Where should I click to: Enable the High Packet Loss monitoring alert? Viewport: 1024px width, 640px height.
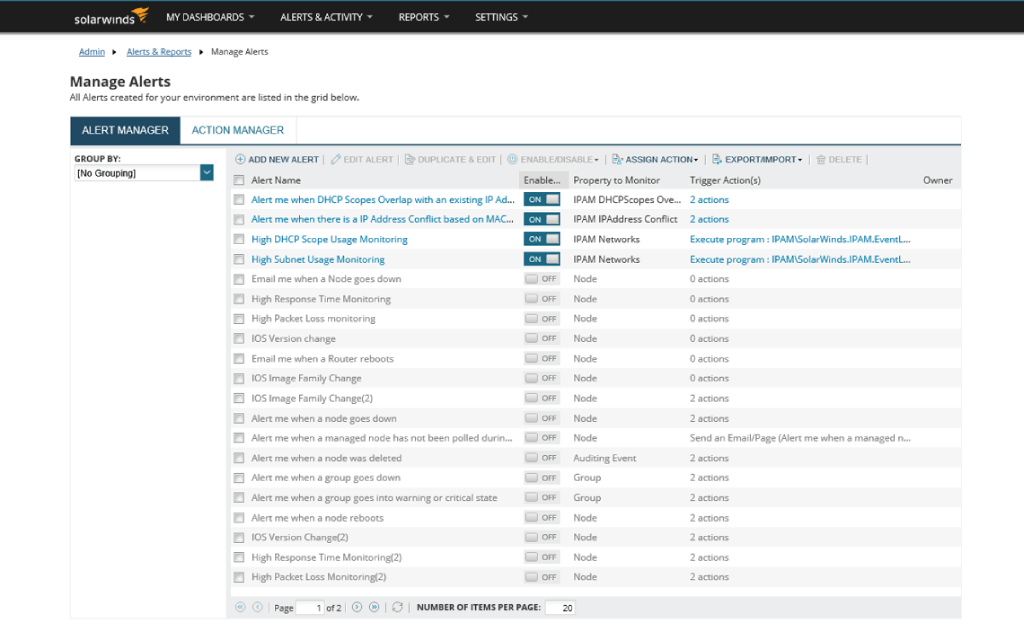point(541,319)
